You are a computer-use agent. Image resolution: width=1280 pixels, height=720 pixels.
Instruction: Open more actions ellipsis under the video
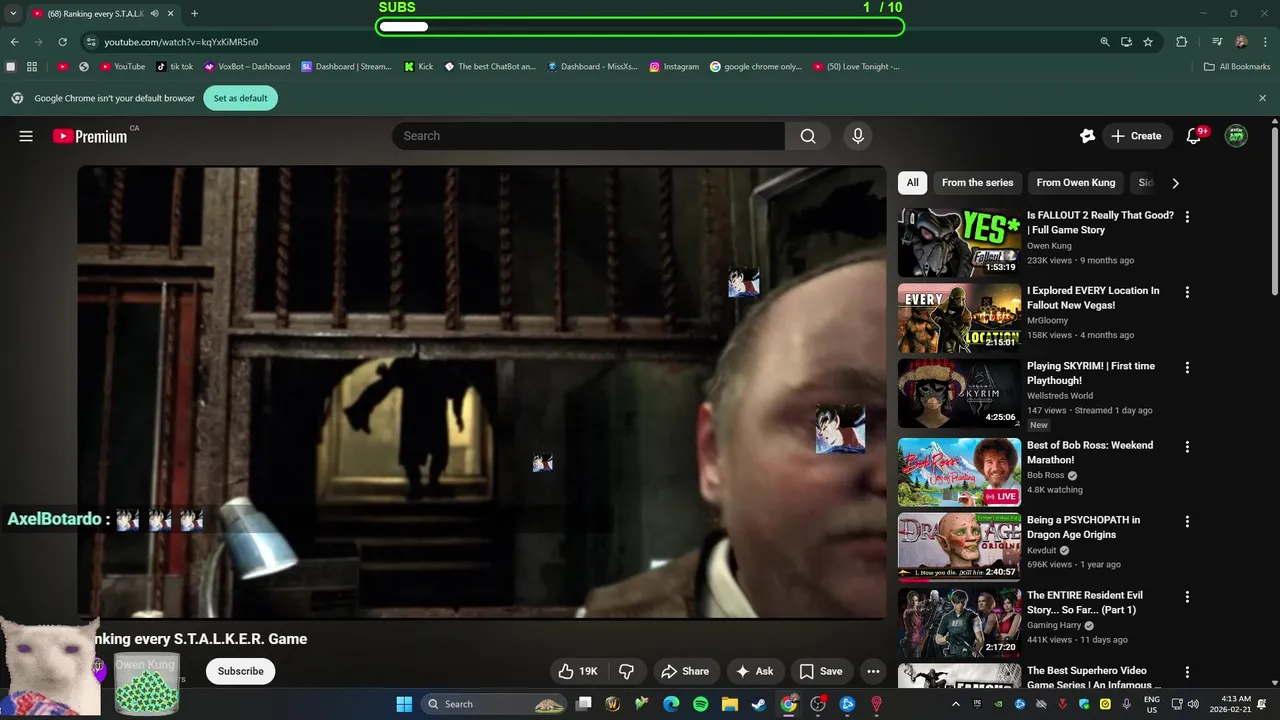(x=873, y=671)
